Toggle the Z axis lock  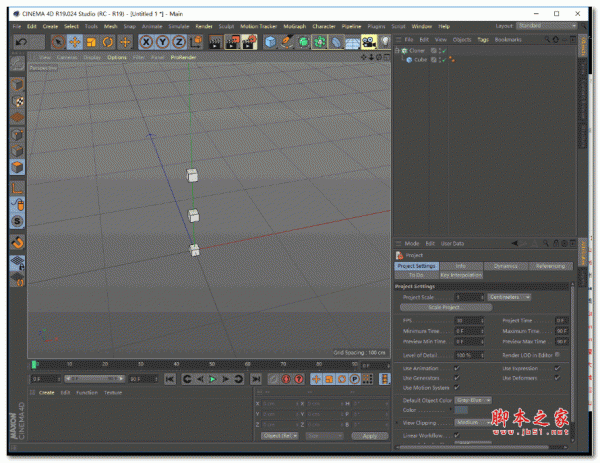pyautogui.click(x=179, y=42)
